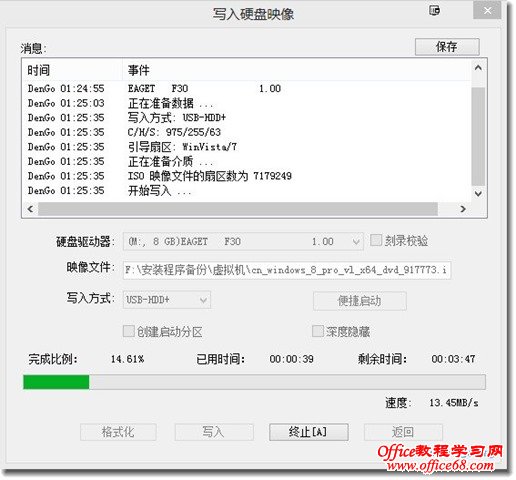The height and width of the screenshot is (480, 516).
Task: Select the row '引导扇区: WinVista/7'
Action: tap(247, 147)
